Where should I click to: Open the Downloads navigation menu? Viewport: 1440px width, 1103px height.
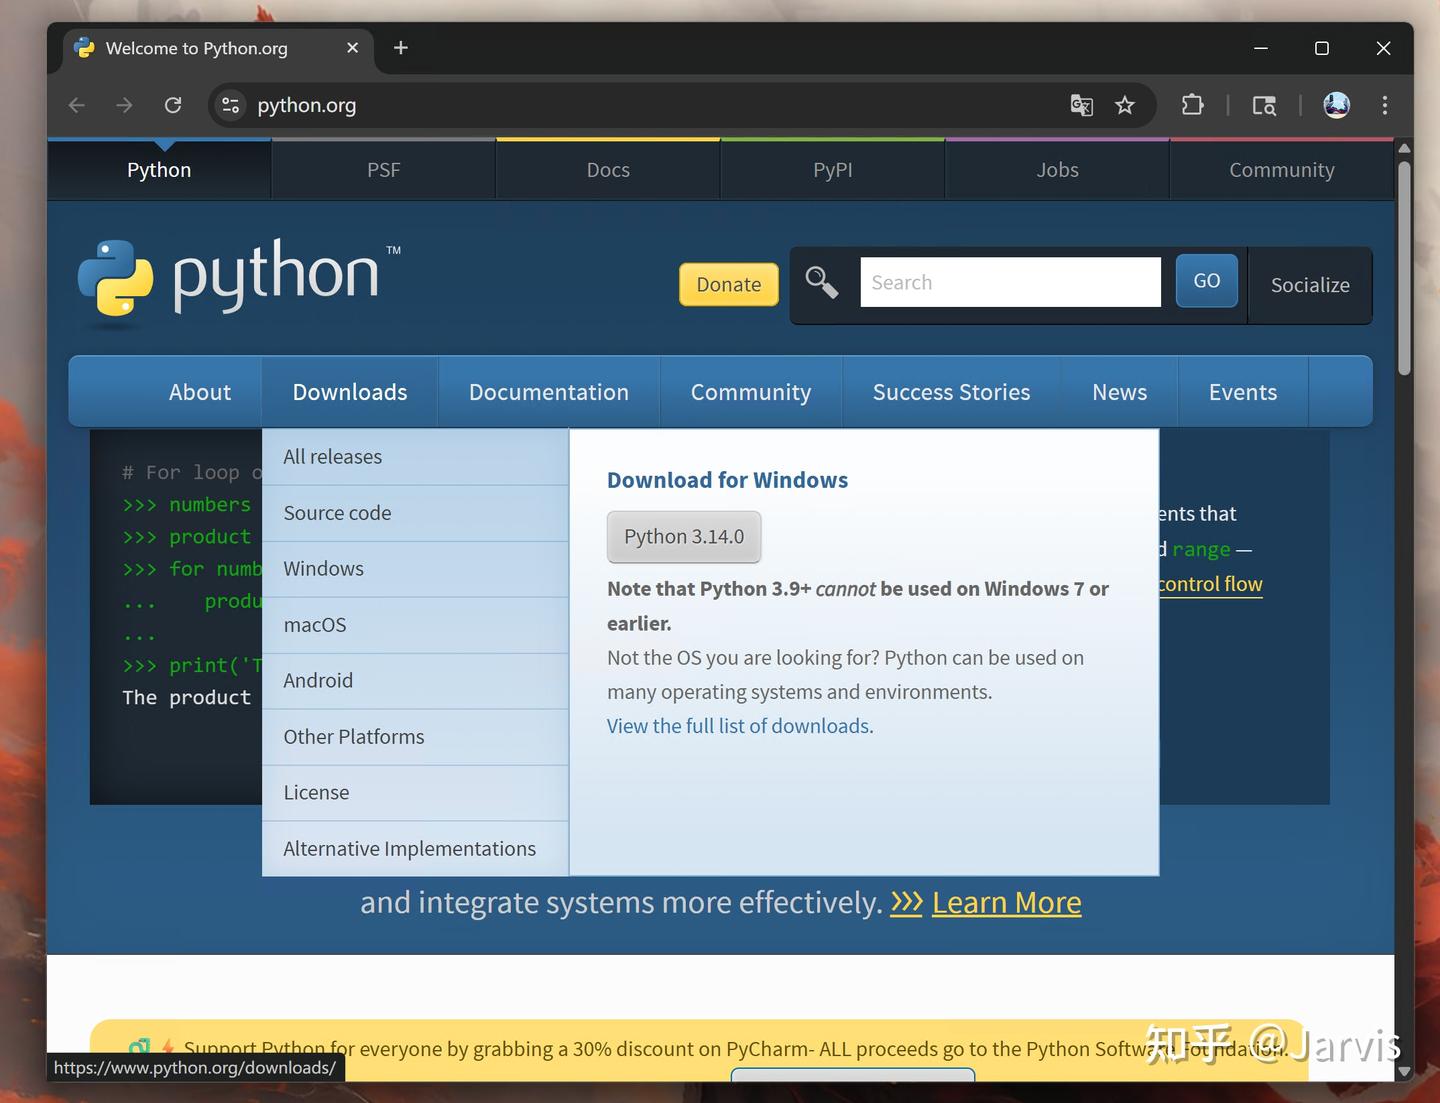(x=350, y=392)
